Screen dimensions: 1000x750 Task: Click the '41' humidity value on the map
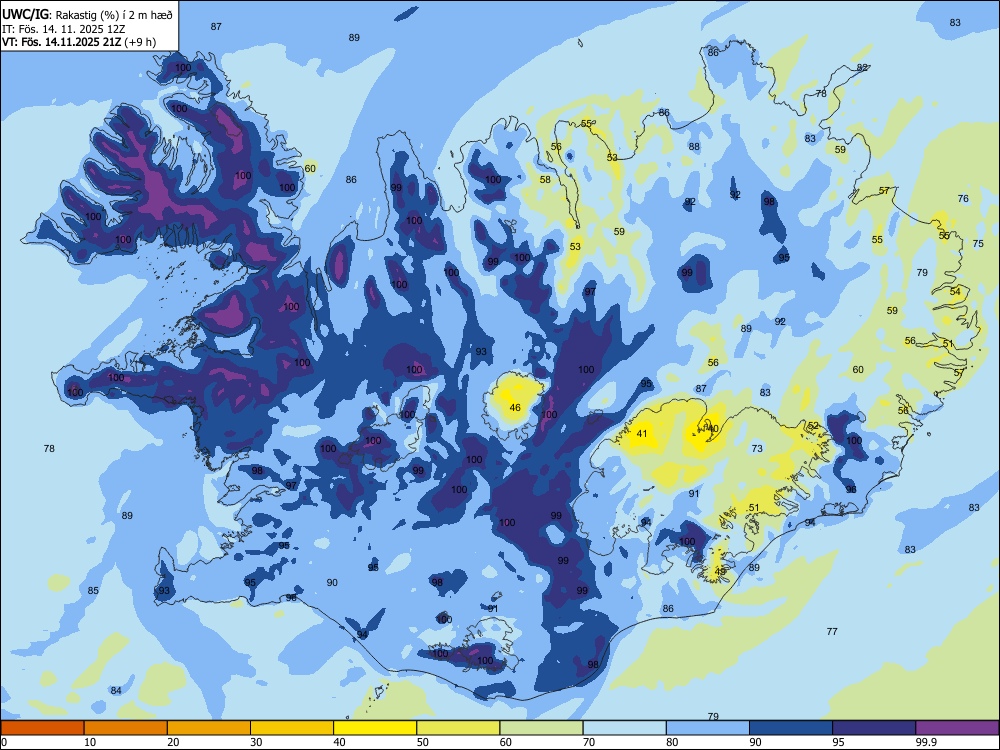pos(642,434)
